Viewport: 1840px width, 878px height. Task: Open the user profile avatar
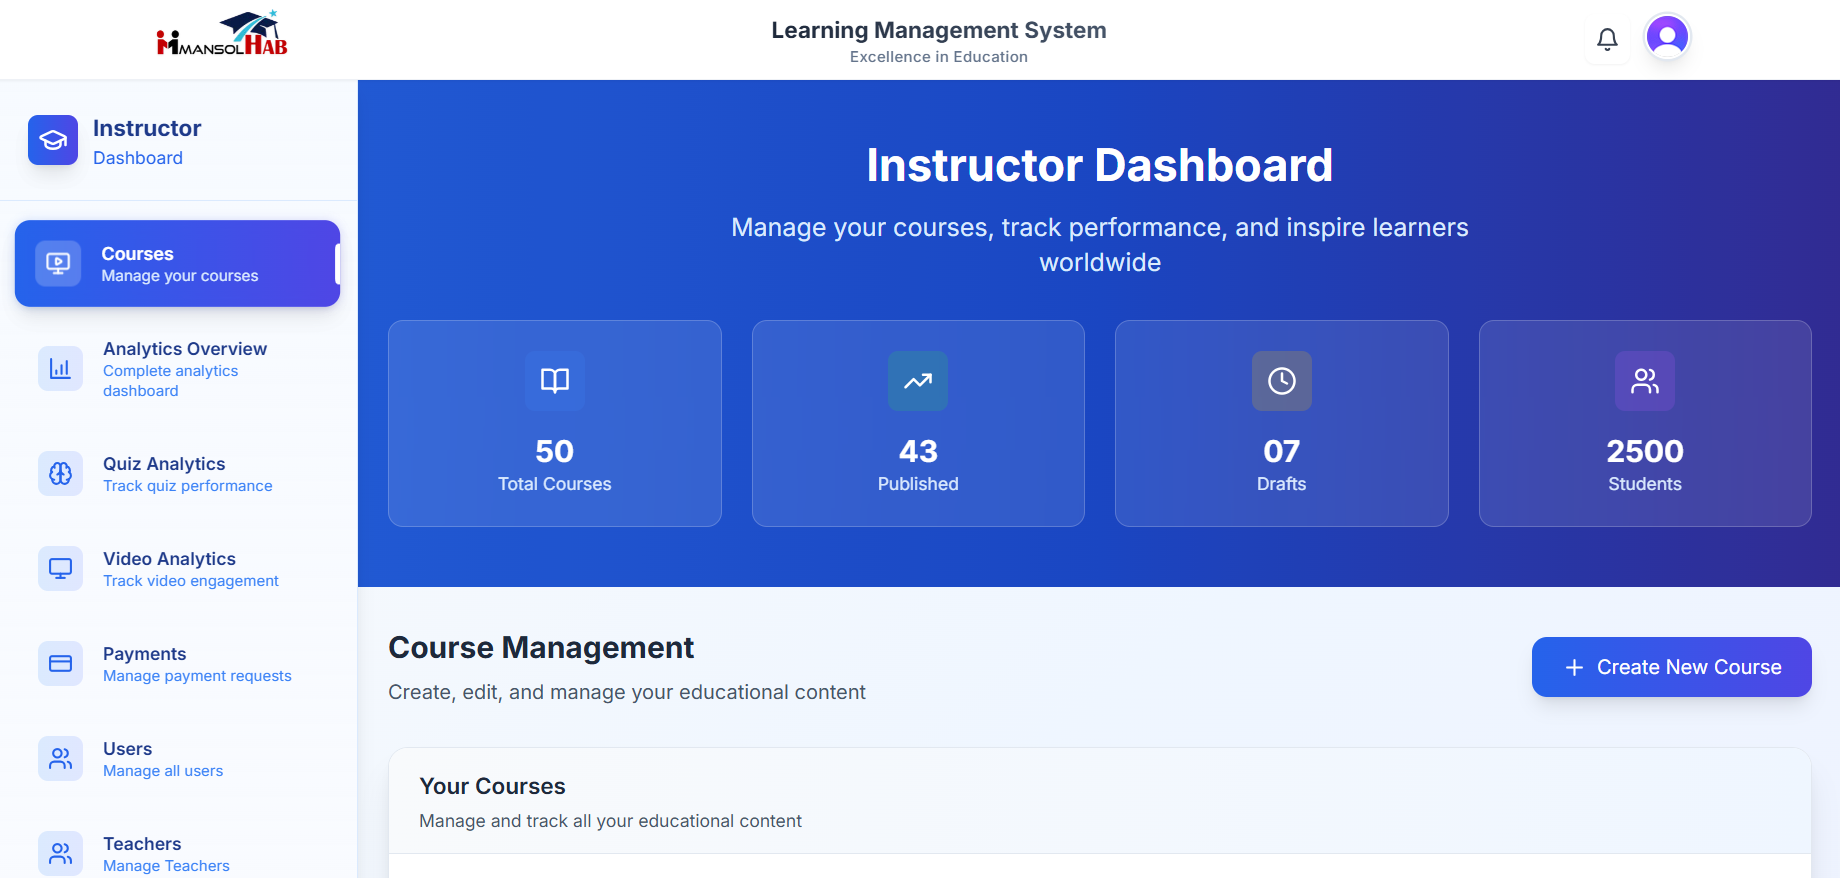[x=1667, y=37]
